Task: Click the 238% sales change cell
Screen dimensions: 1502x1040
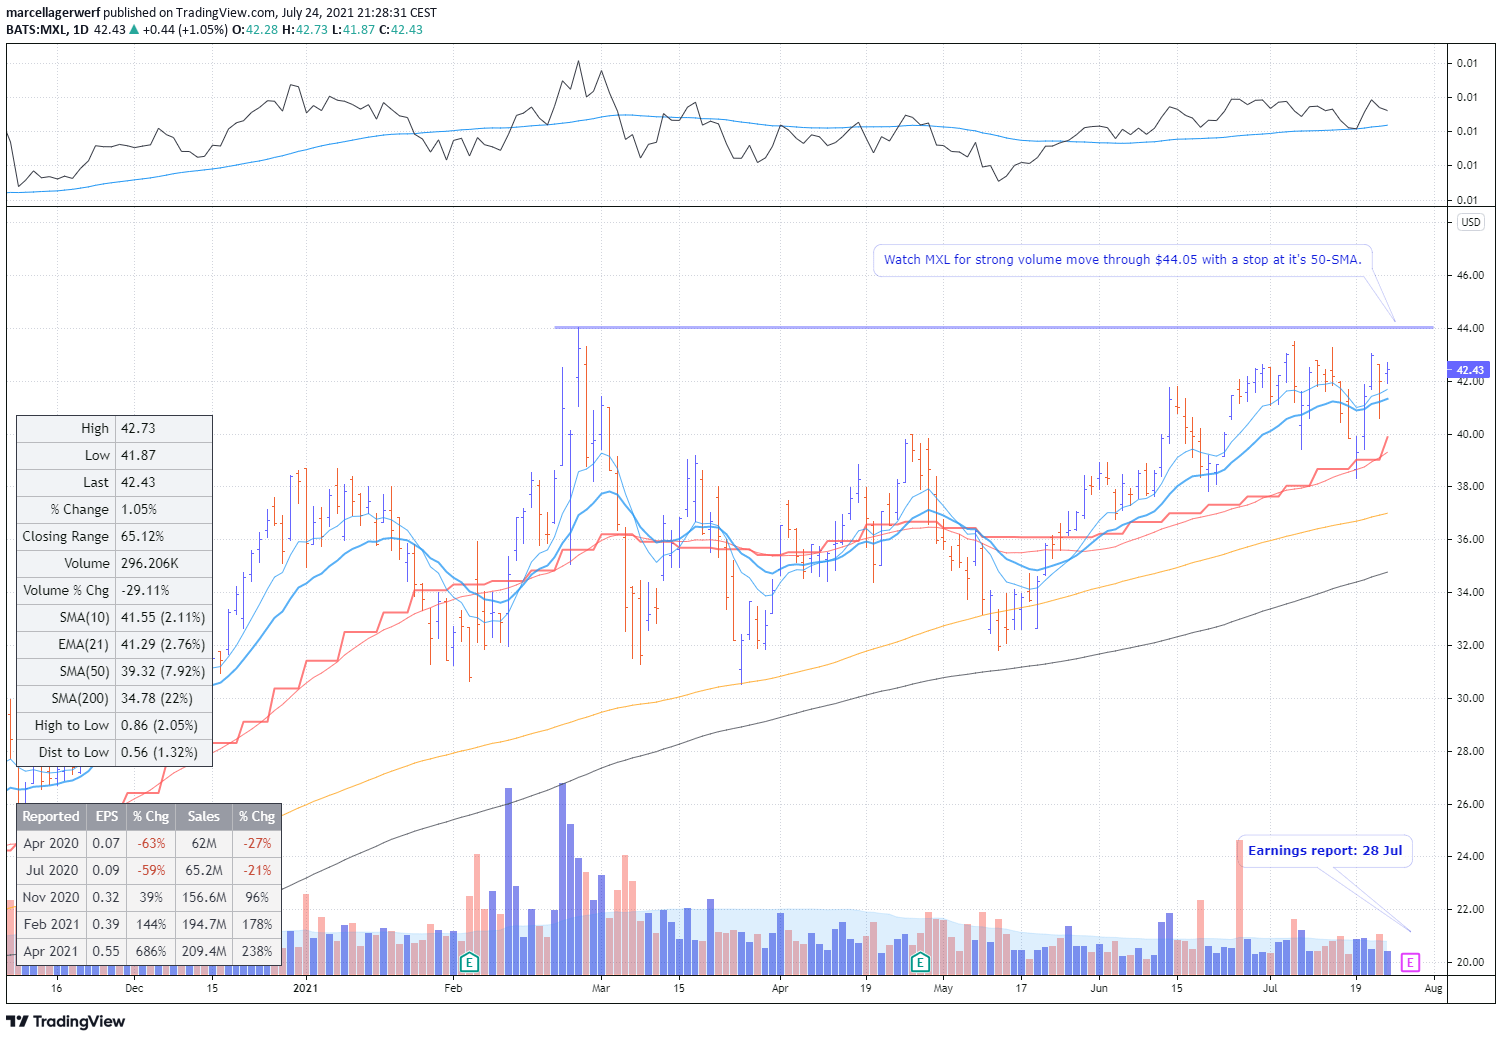Action: click(x=257, y=951)
